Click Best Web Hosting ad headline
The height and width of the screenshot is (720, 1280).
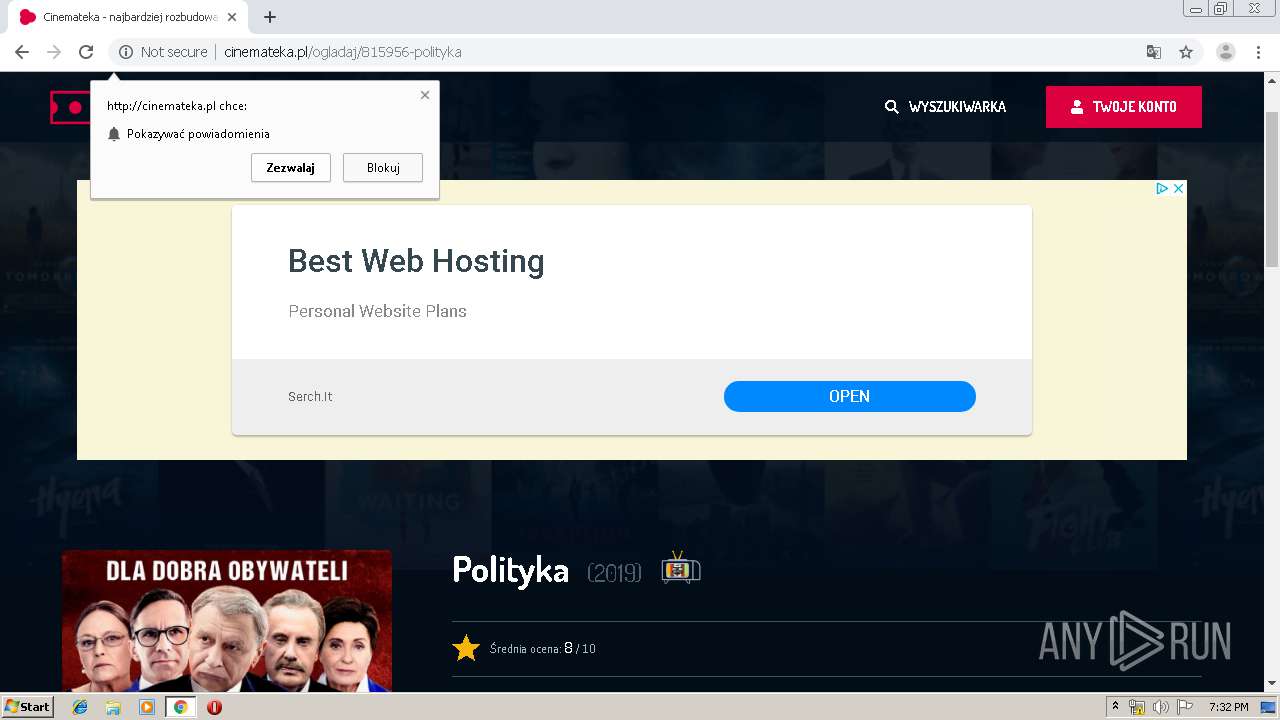[x=416, y=261]
